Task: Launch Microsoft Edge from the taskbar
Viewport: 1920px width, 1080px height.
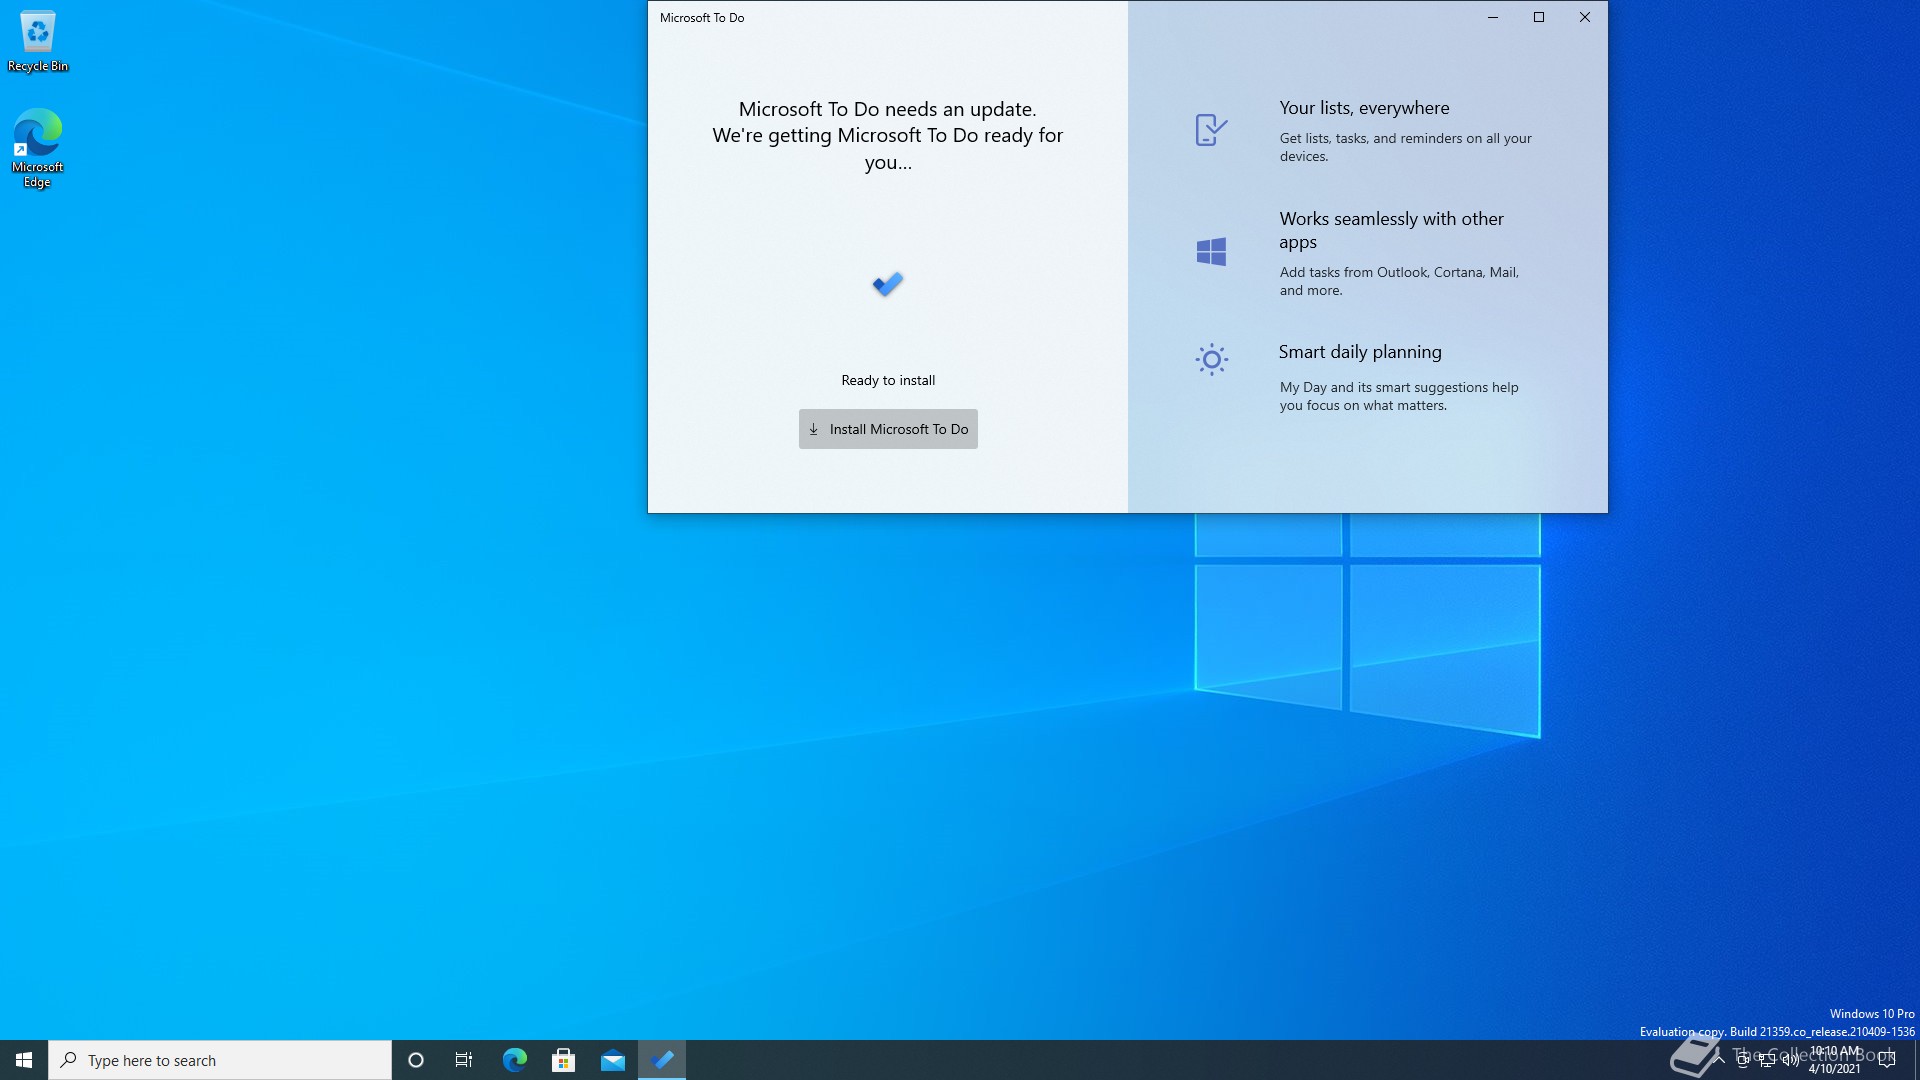Action: click(x=514, y=1060)
